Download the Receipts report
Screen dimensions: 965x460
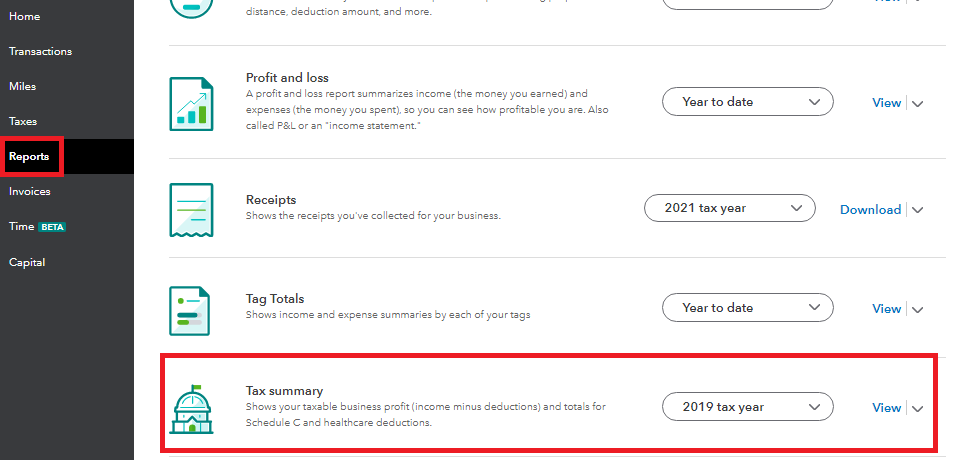[x=870, y=209]
